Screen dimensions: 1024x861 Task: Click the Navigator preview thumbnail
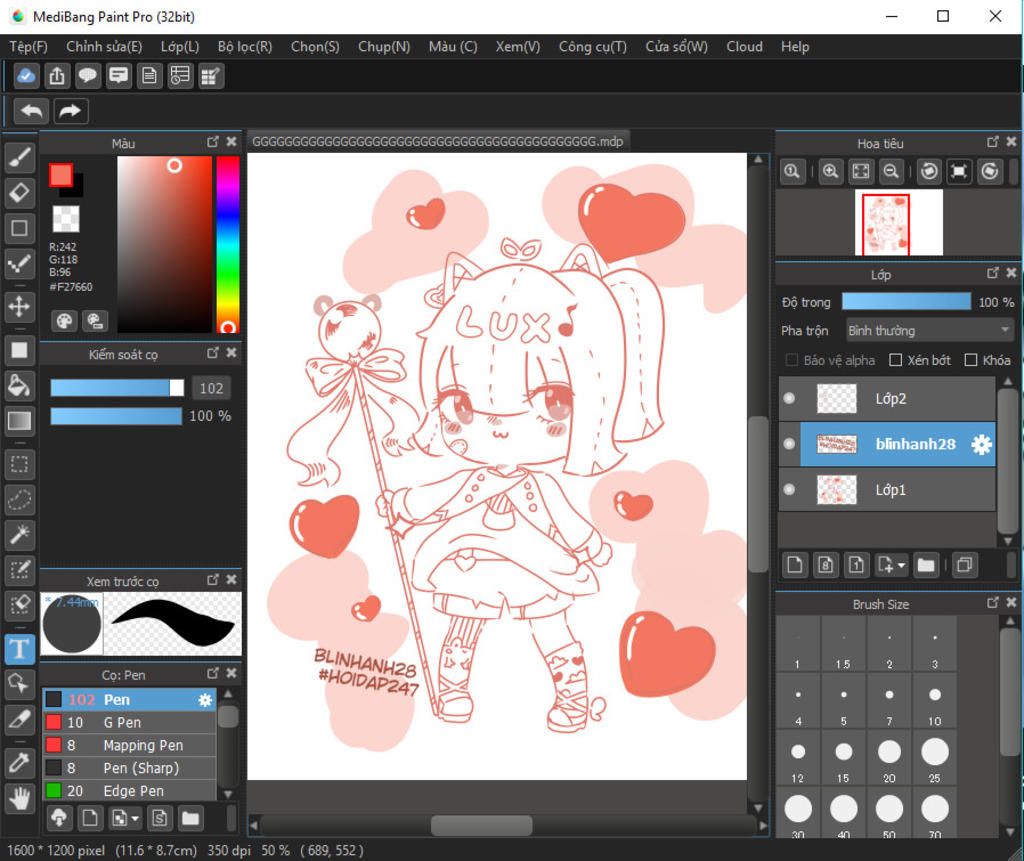coord(899,223)
